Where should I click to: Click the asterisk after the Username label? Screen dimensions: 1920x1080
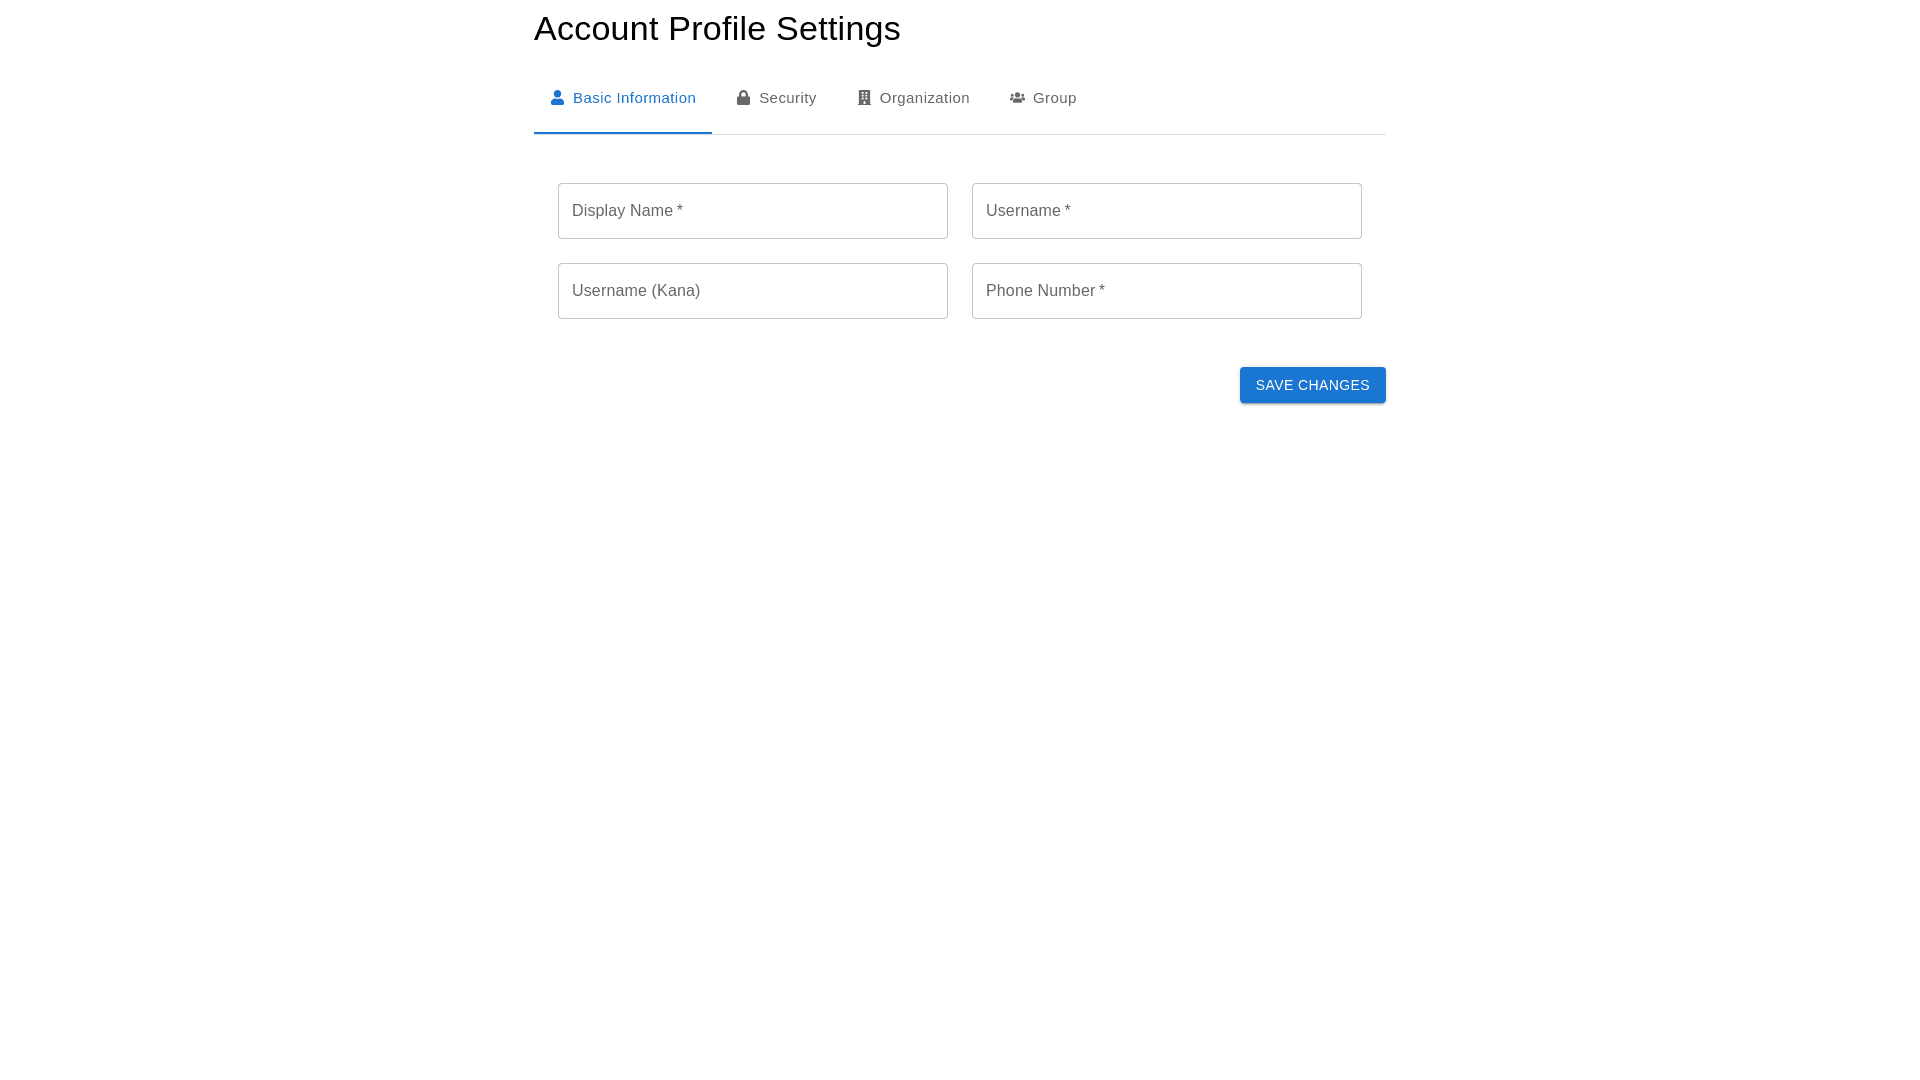coord(1068,210)
